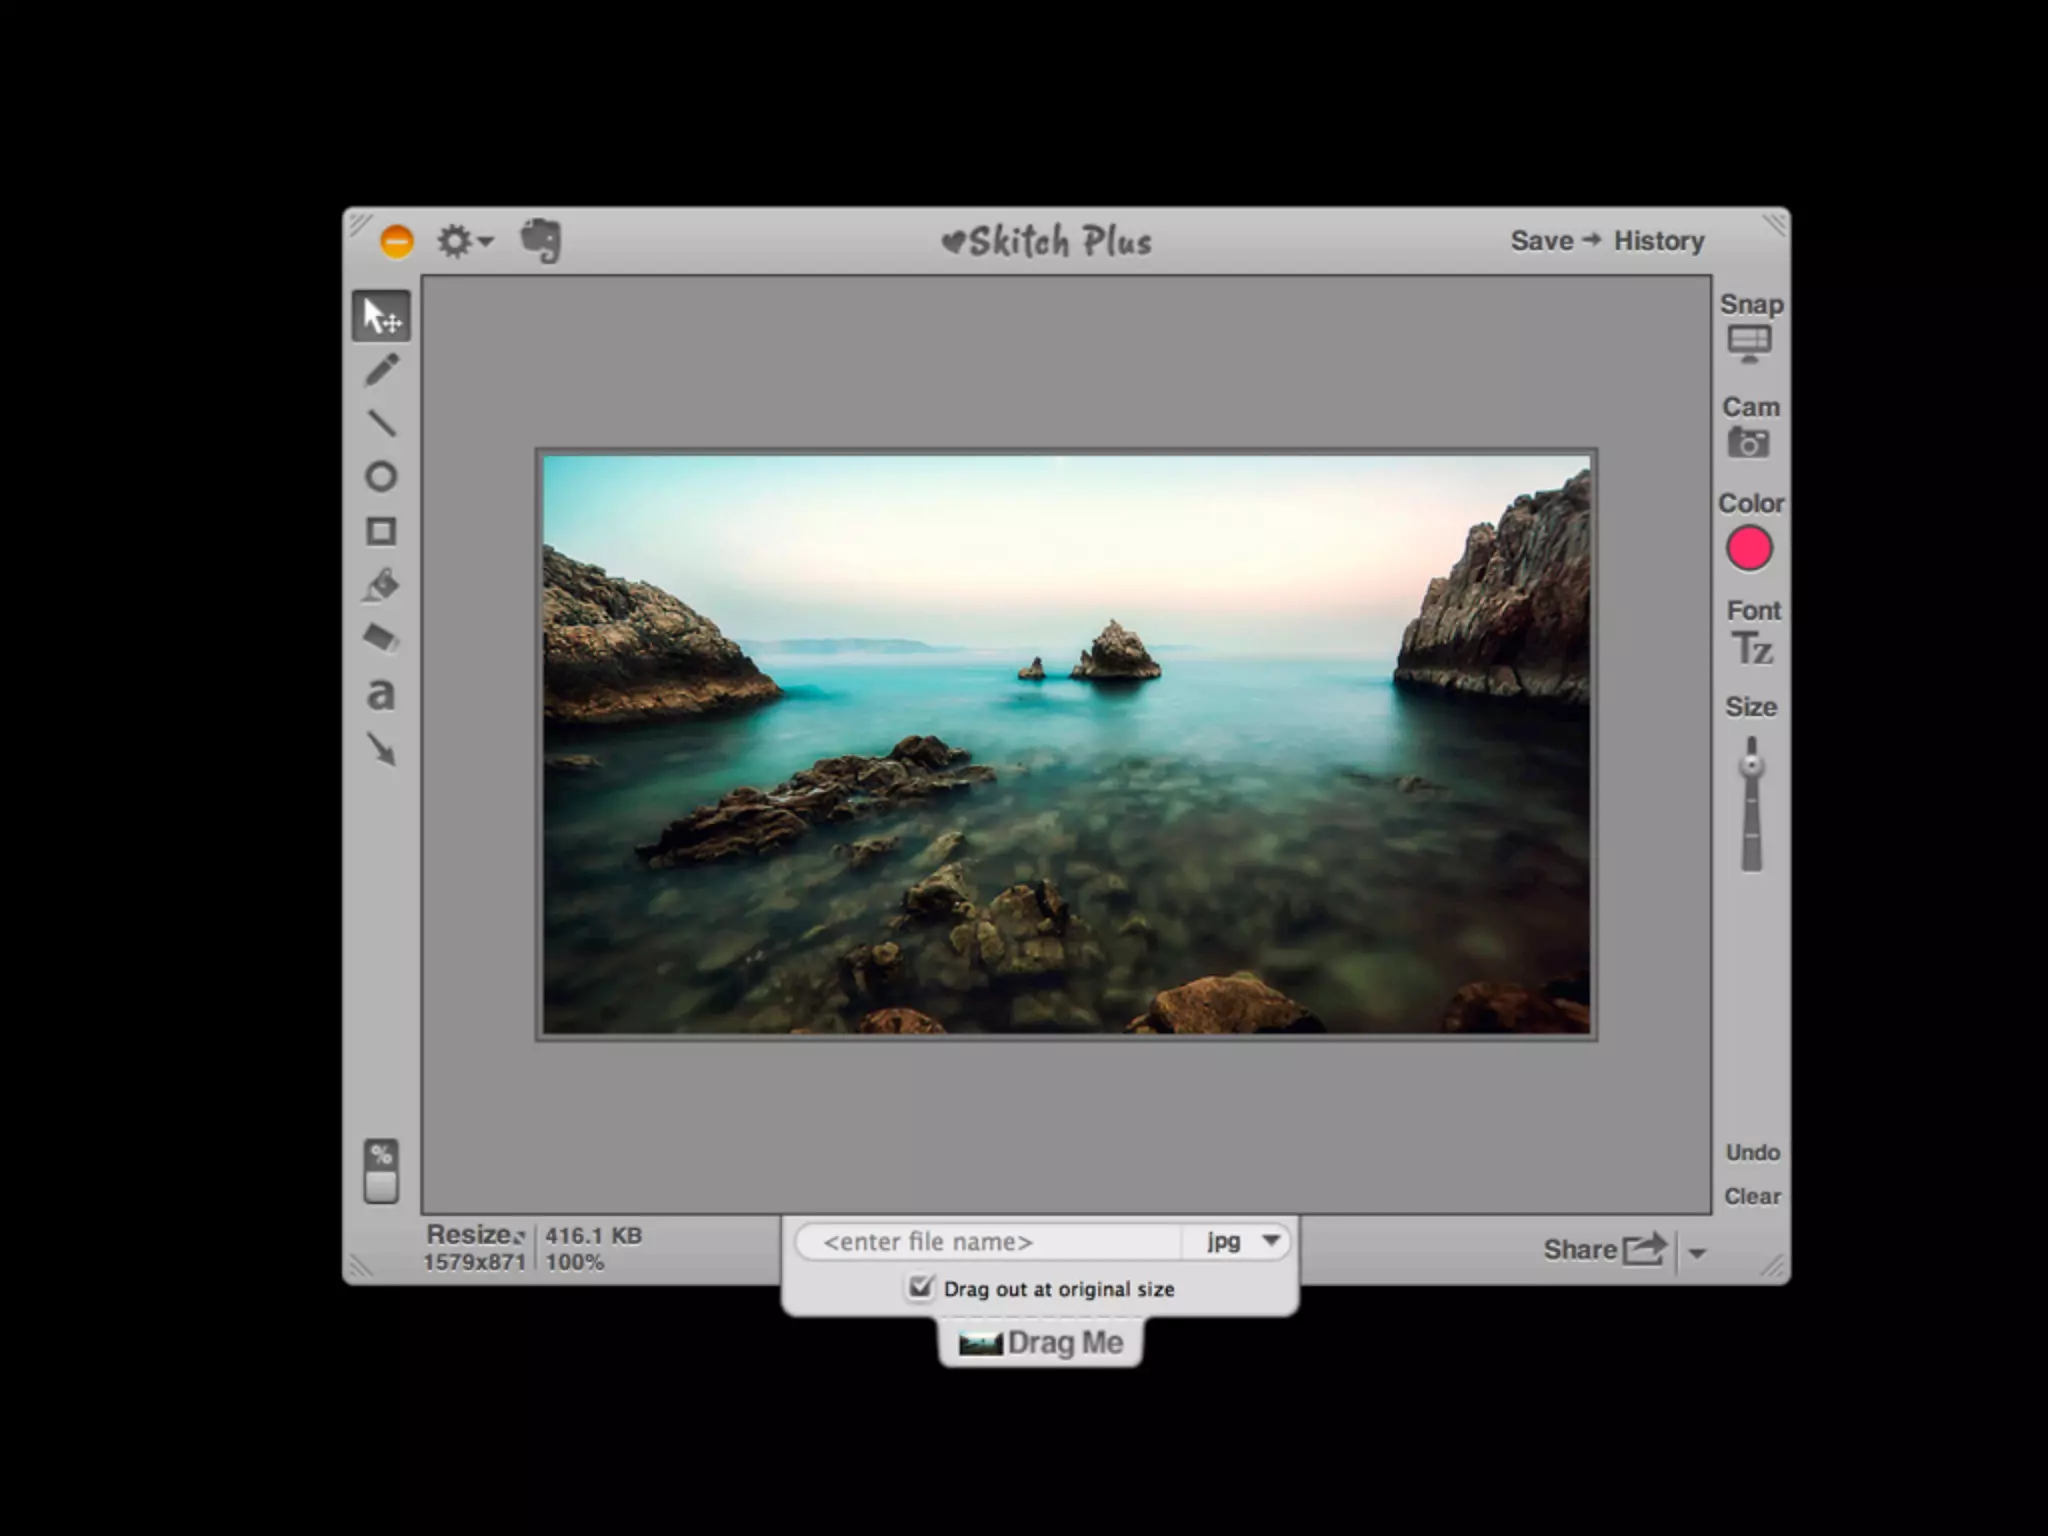
Task: Activate the text tool letter a
Action: (381, 693)
